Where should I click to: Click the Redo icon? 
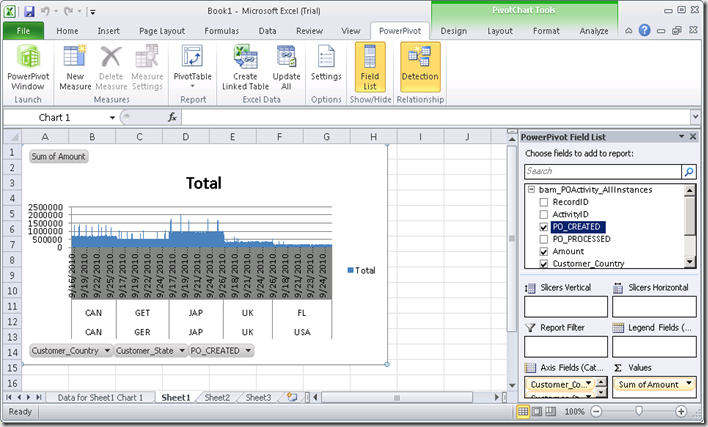[x=69, y=11]
